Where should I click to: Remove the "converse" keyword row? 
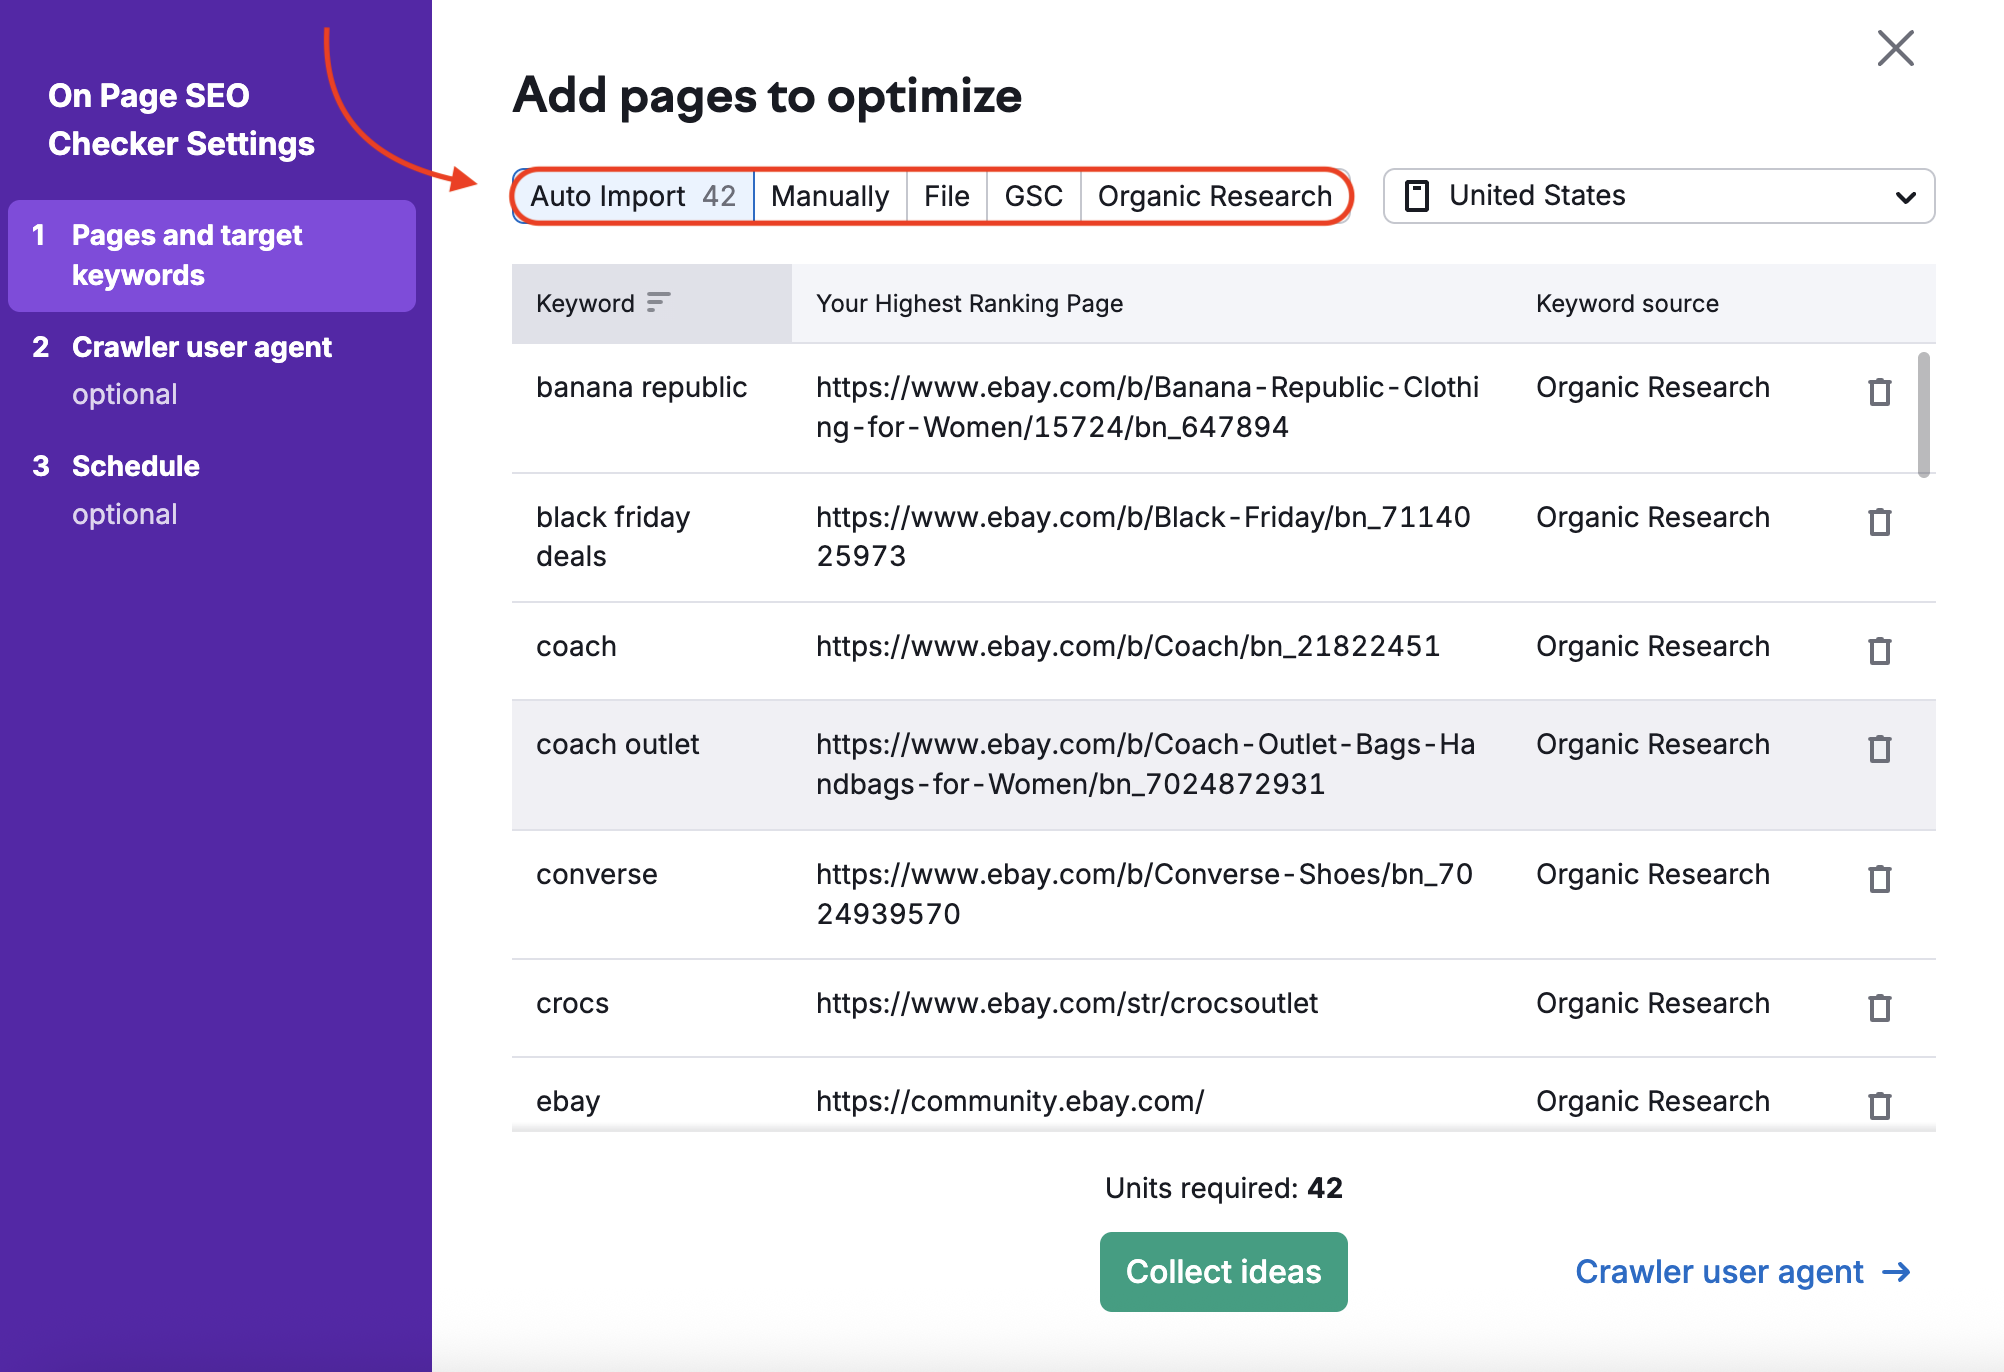[1881, 878]
